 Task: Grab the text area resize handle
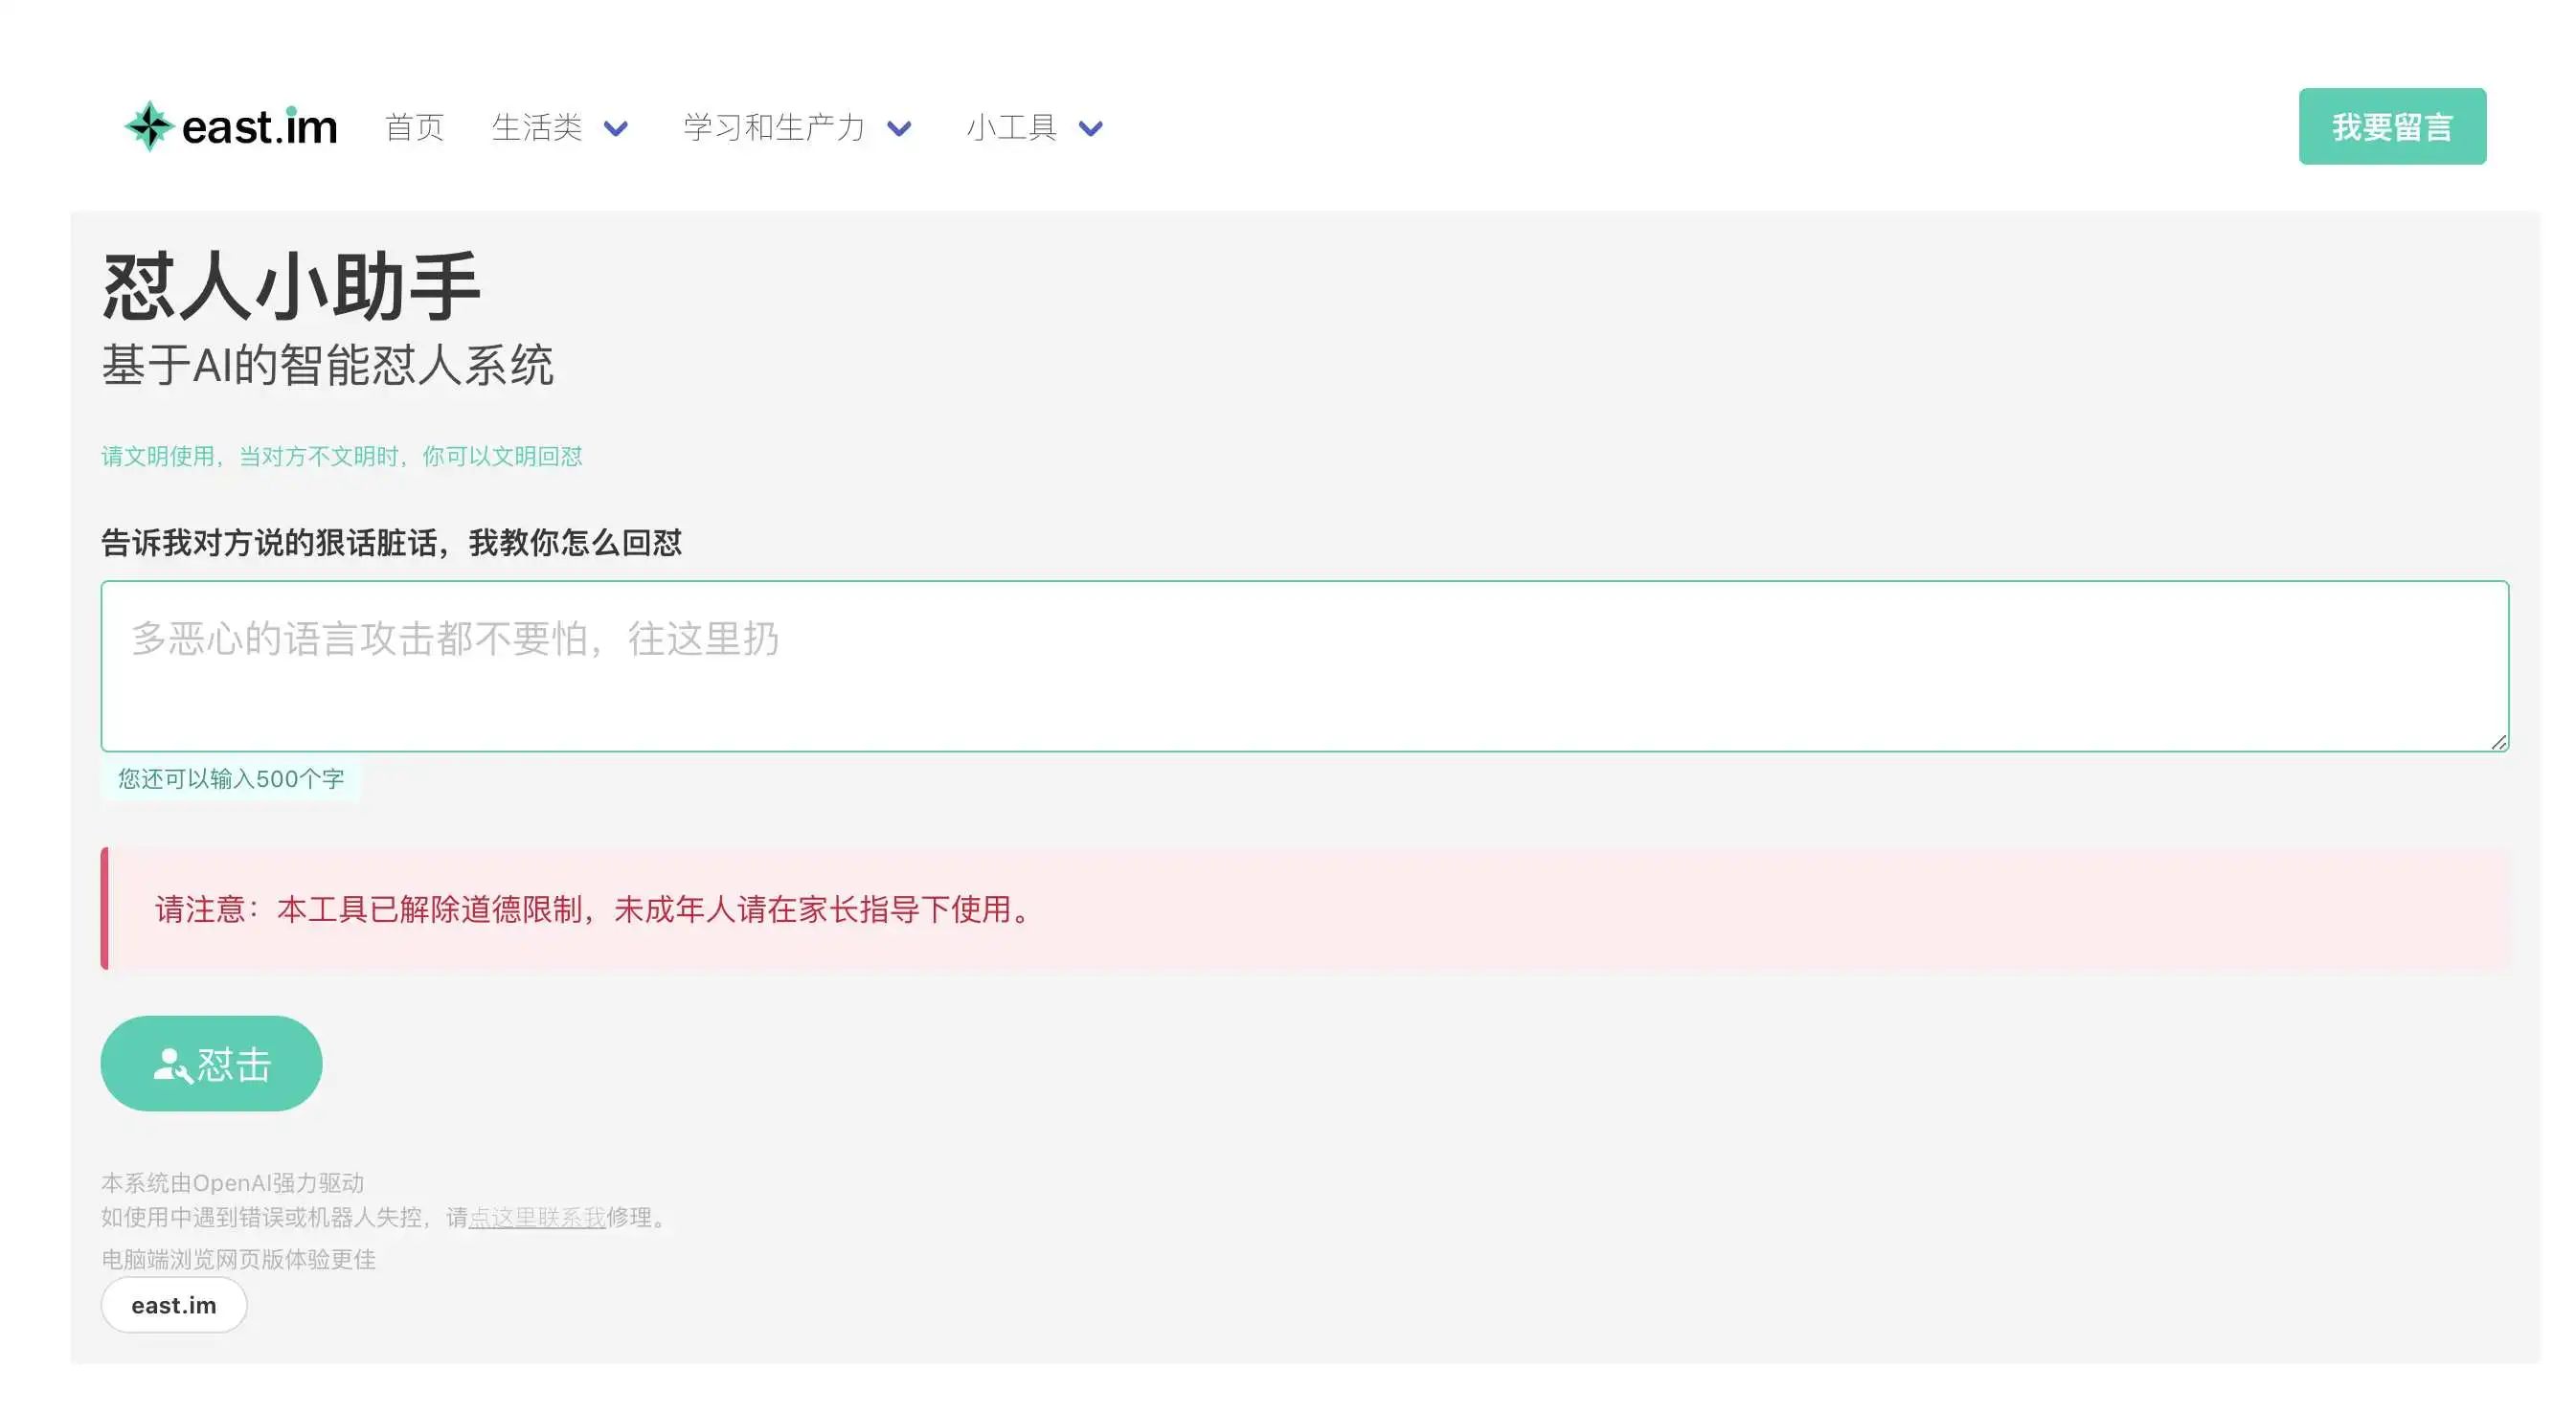2498,741
